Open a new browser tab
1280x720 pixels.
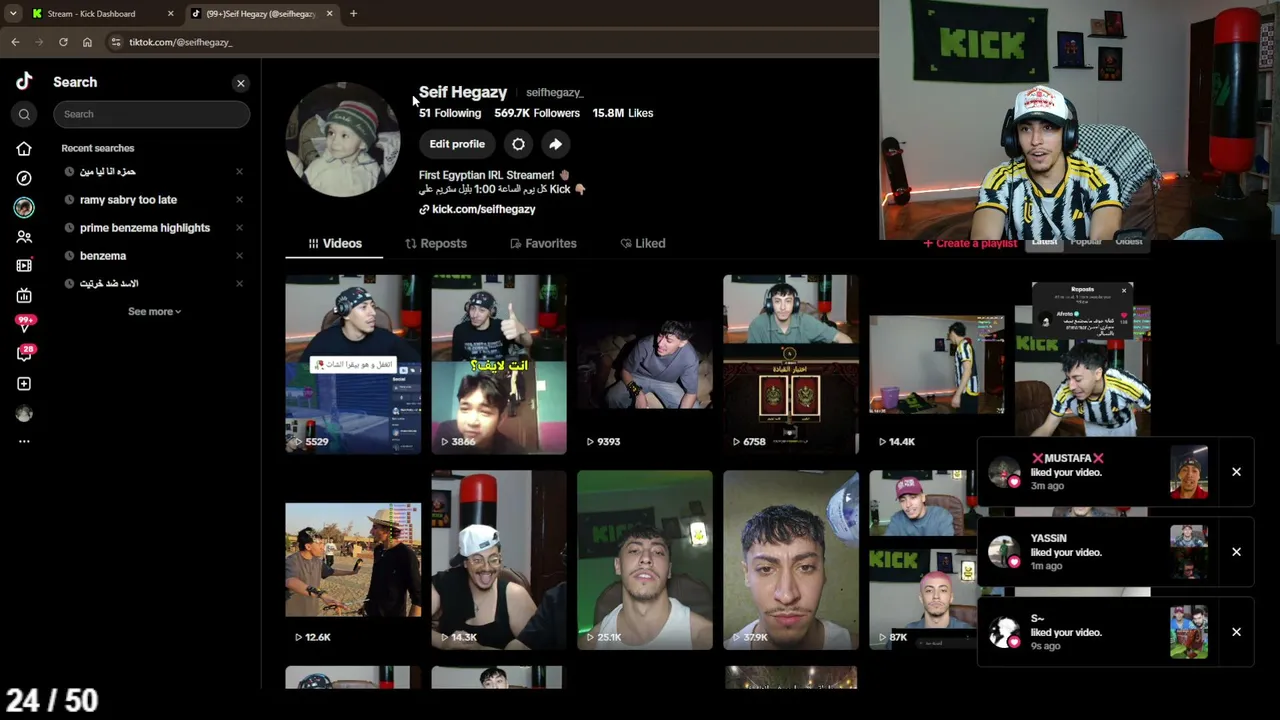tap(353, 14)
